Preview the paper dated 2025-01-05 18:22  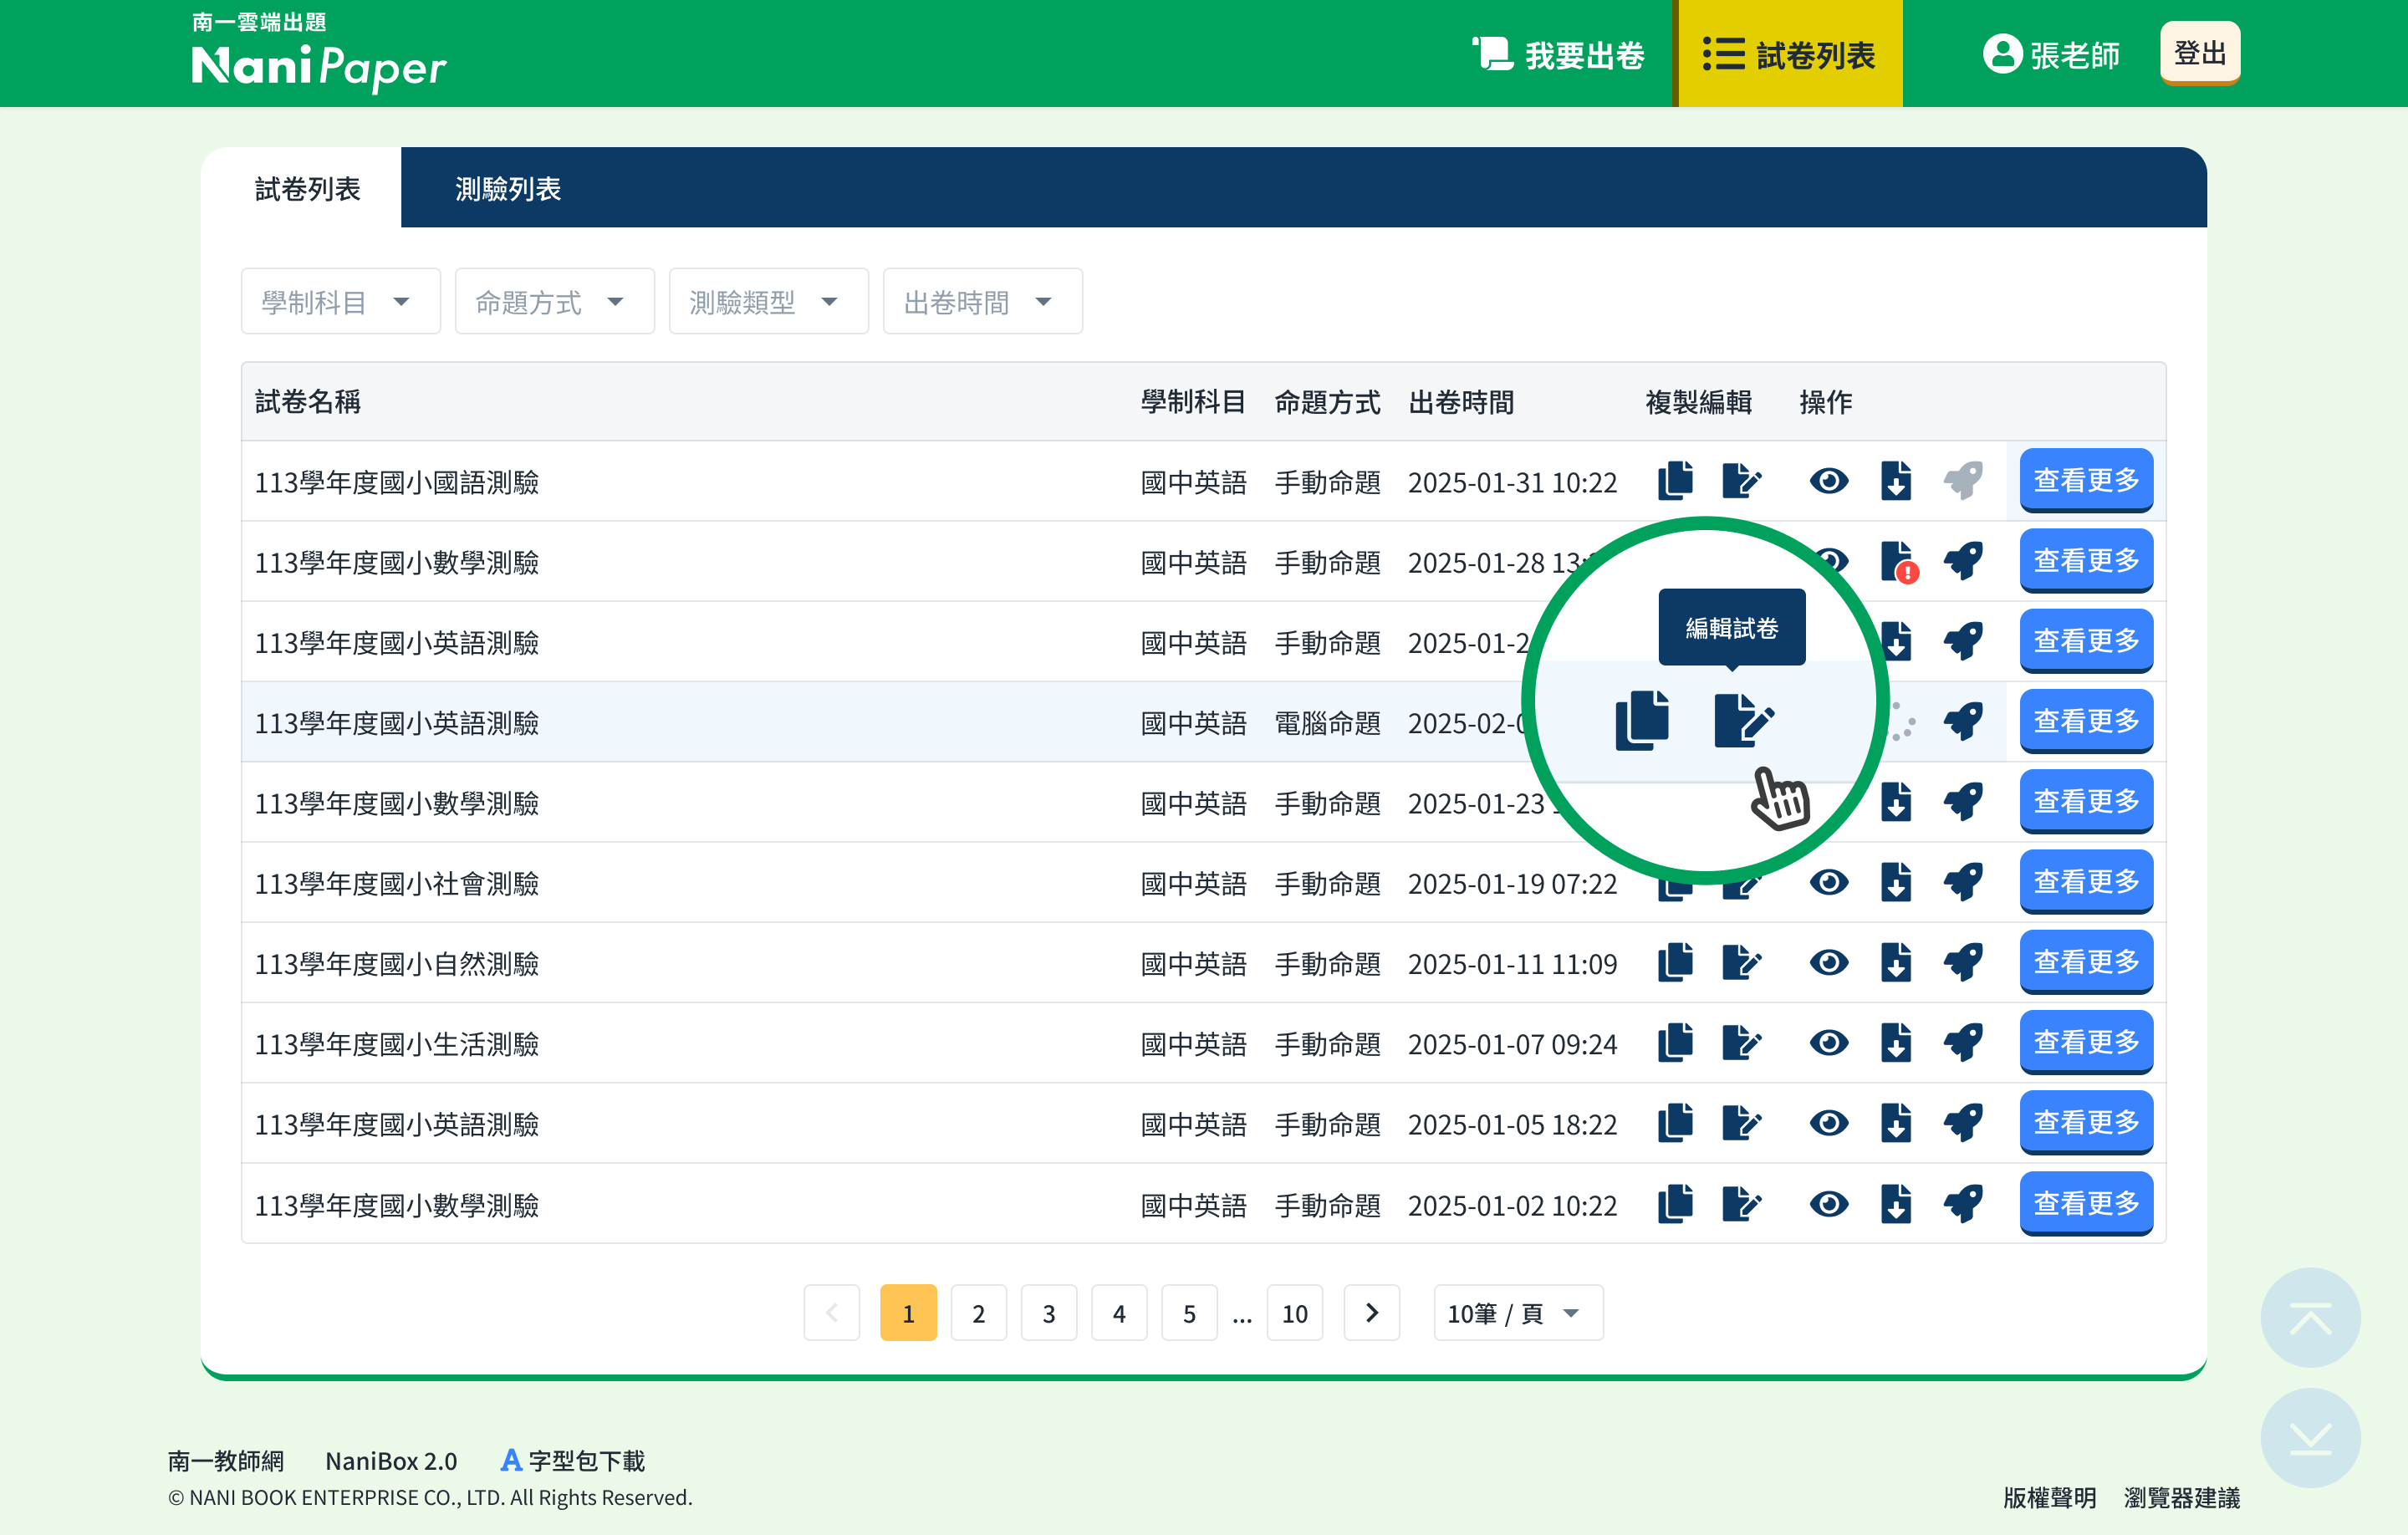tap(1829, 1123)
